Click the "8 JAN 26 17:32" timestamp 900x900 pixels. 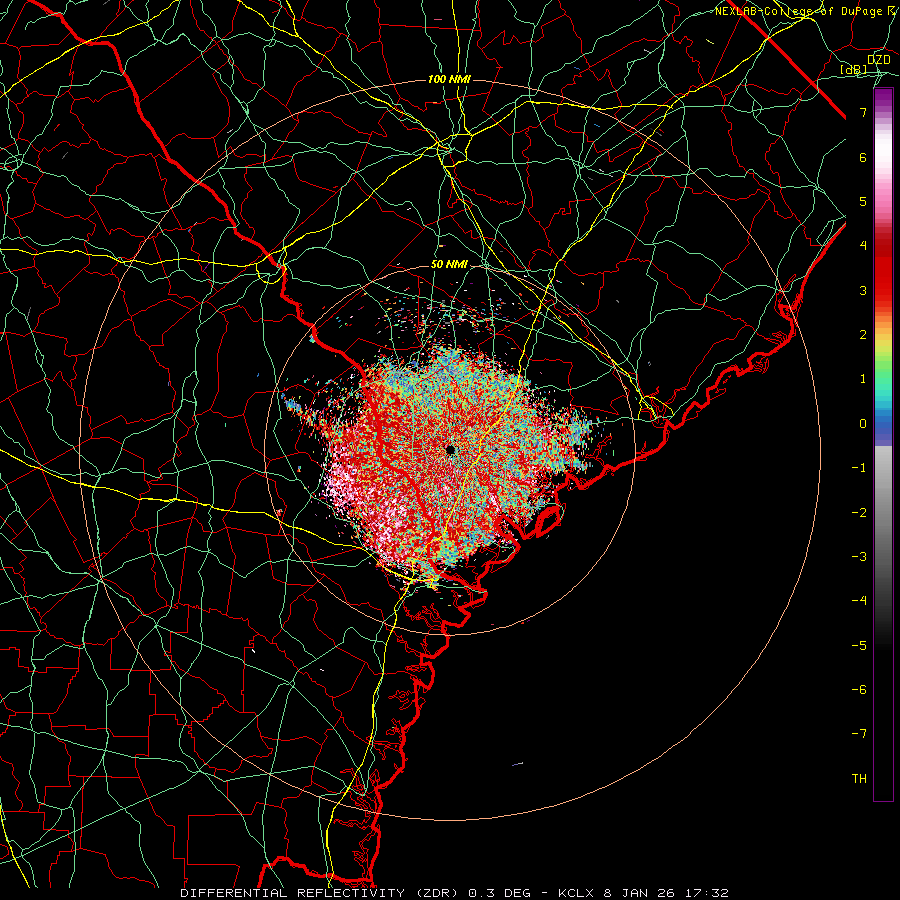tap(666, 893)
